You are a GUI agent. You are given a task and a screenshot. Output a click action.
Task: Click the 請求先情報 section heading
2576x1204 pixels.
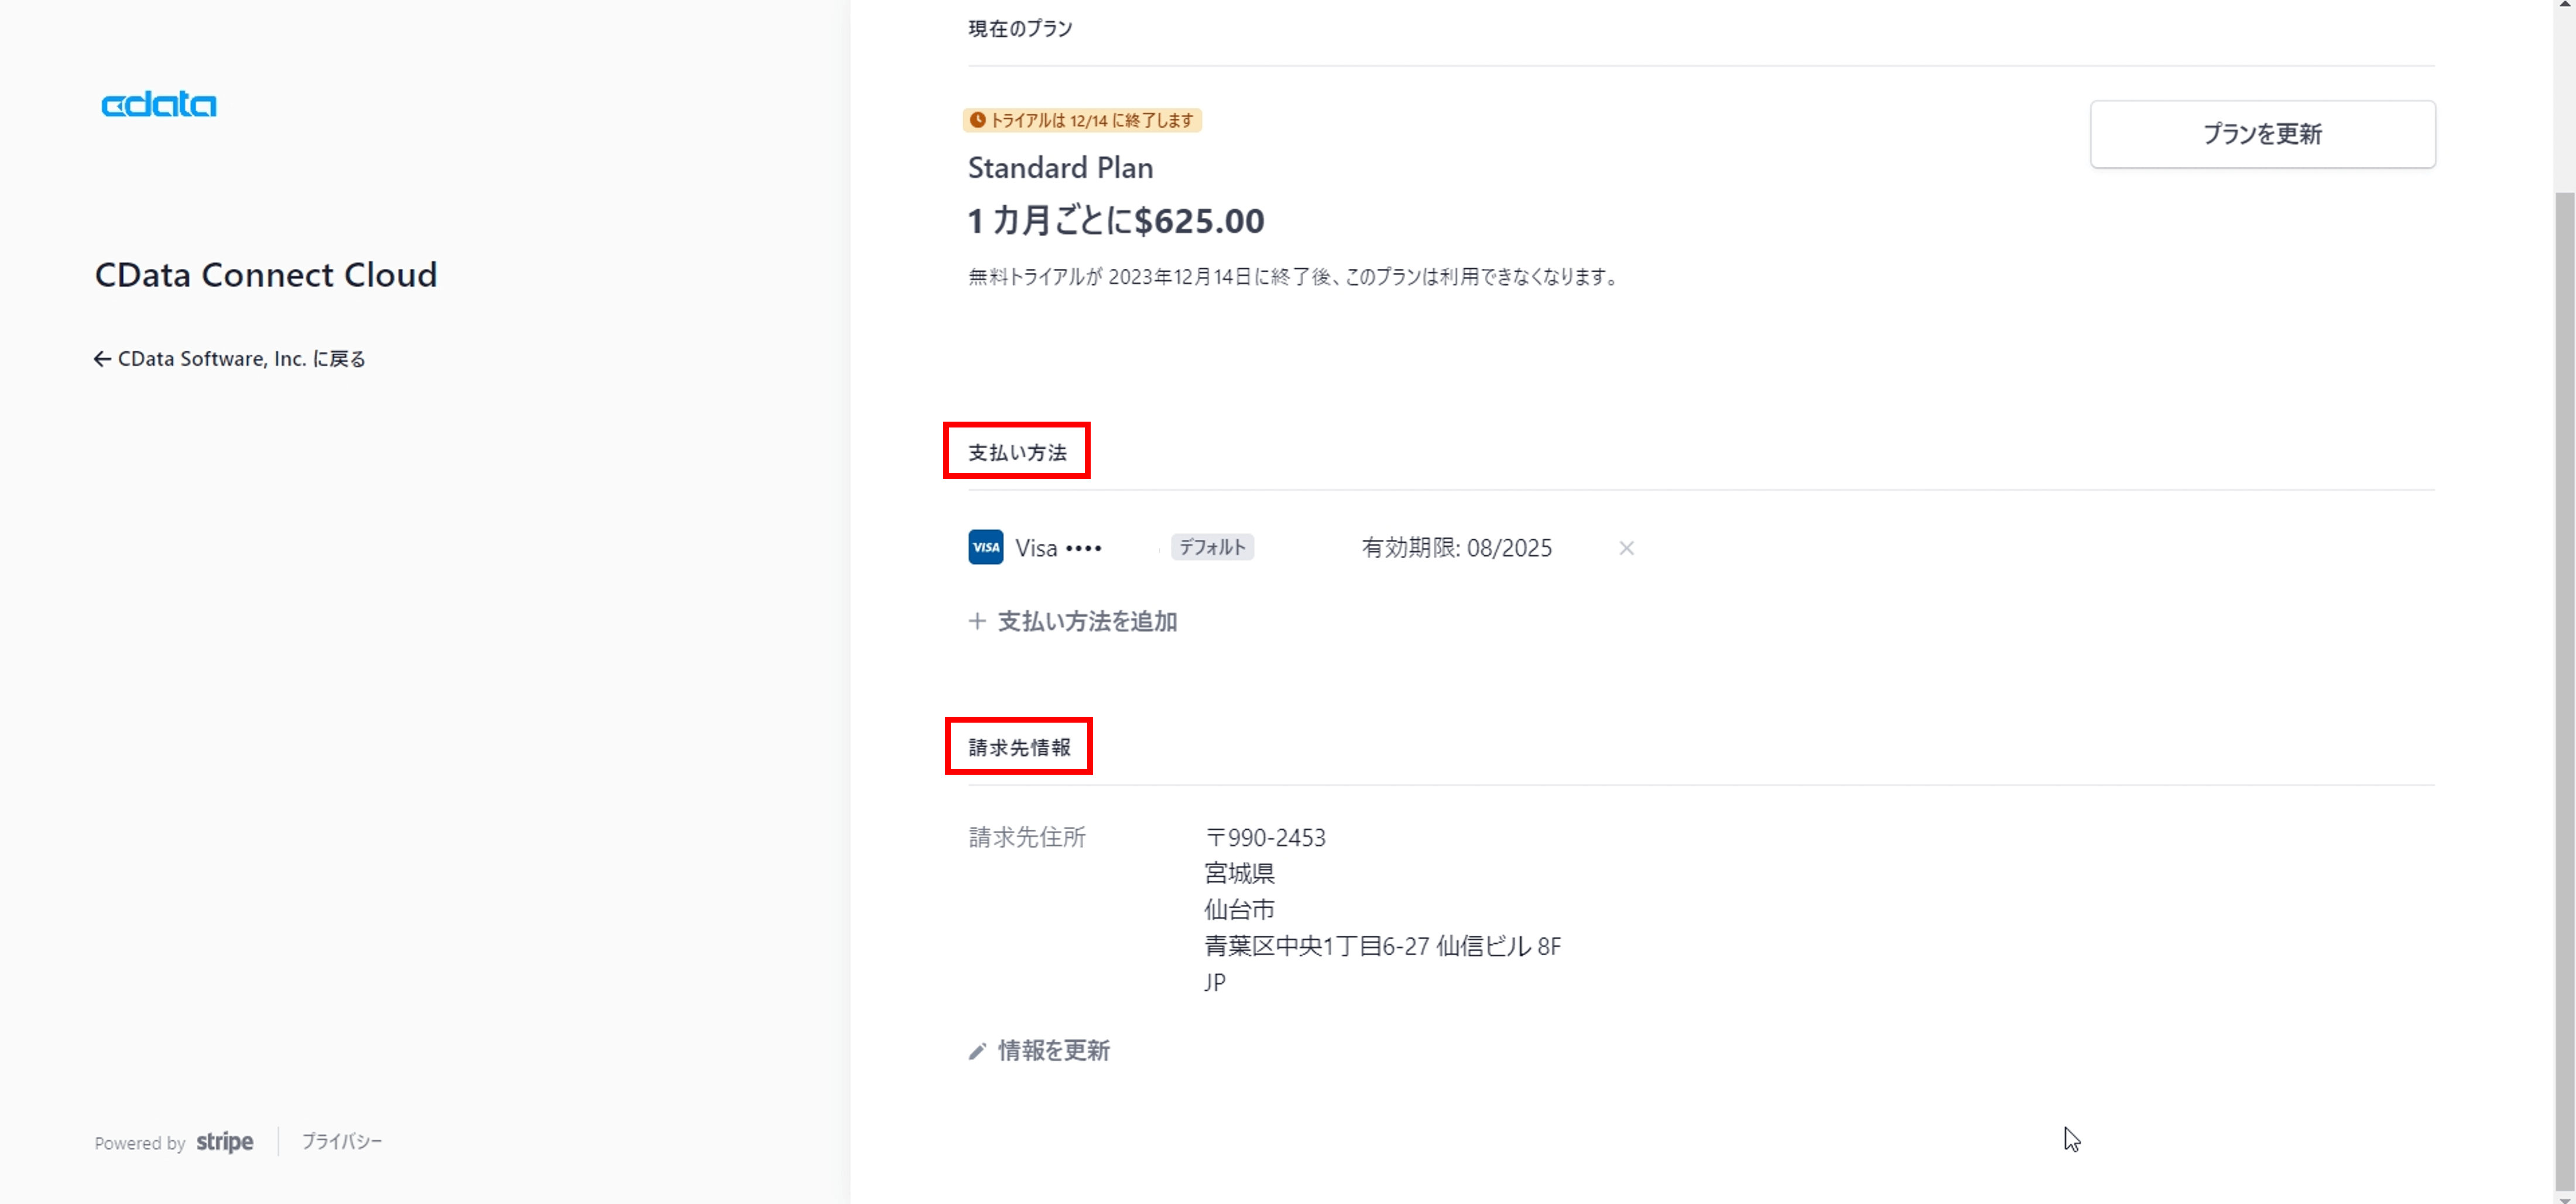(x=1019, y=747)
